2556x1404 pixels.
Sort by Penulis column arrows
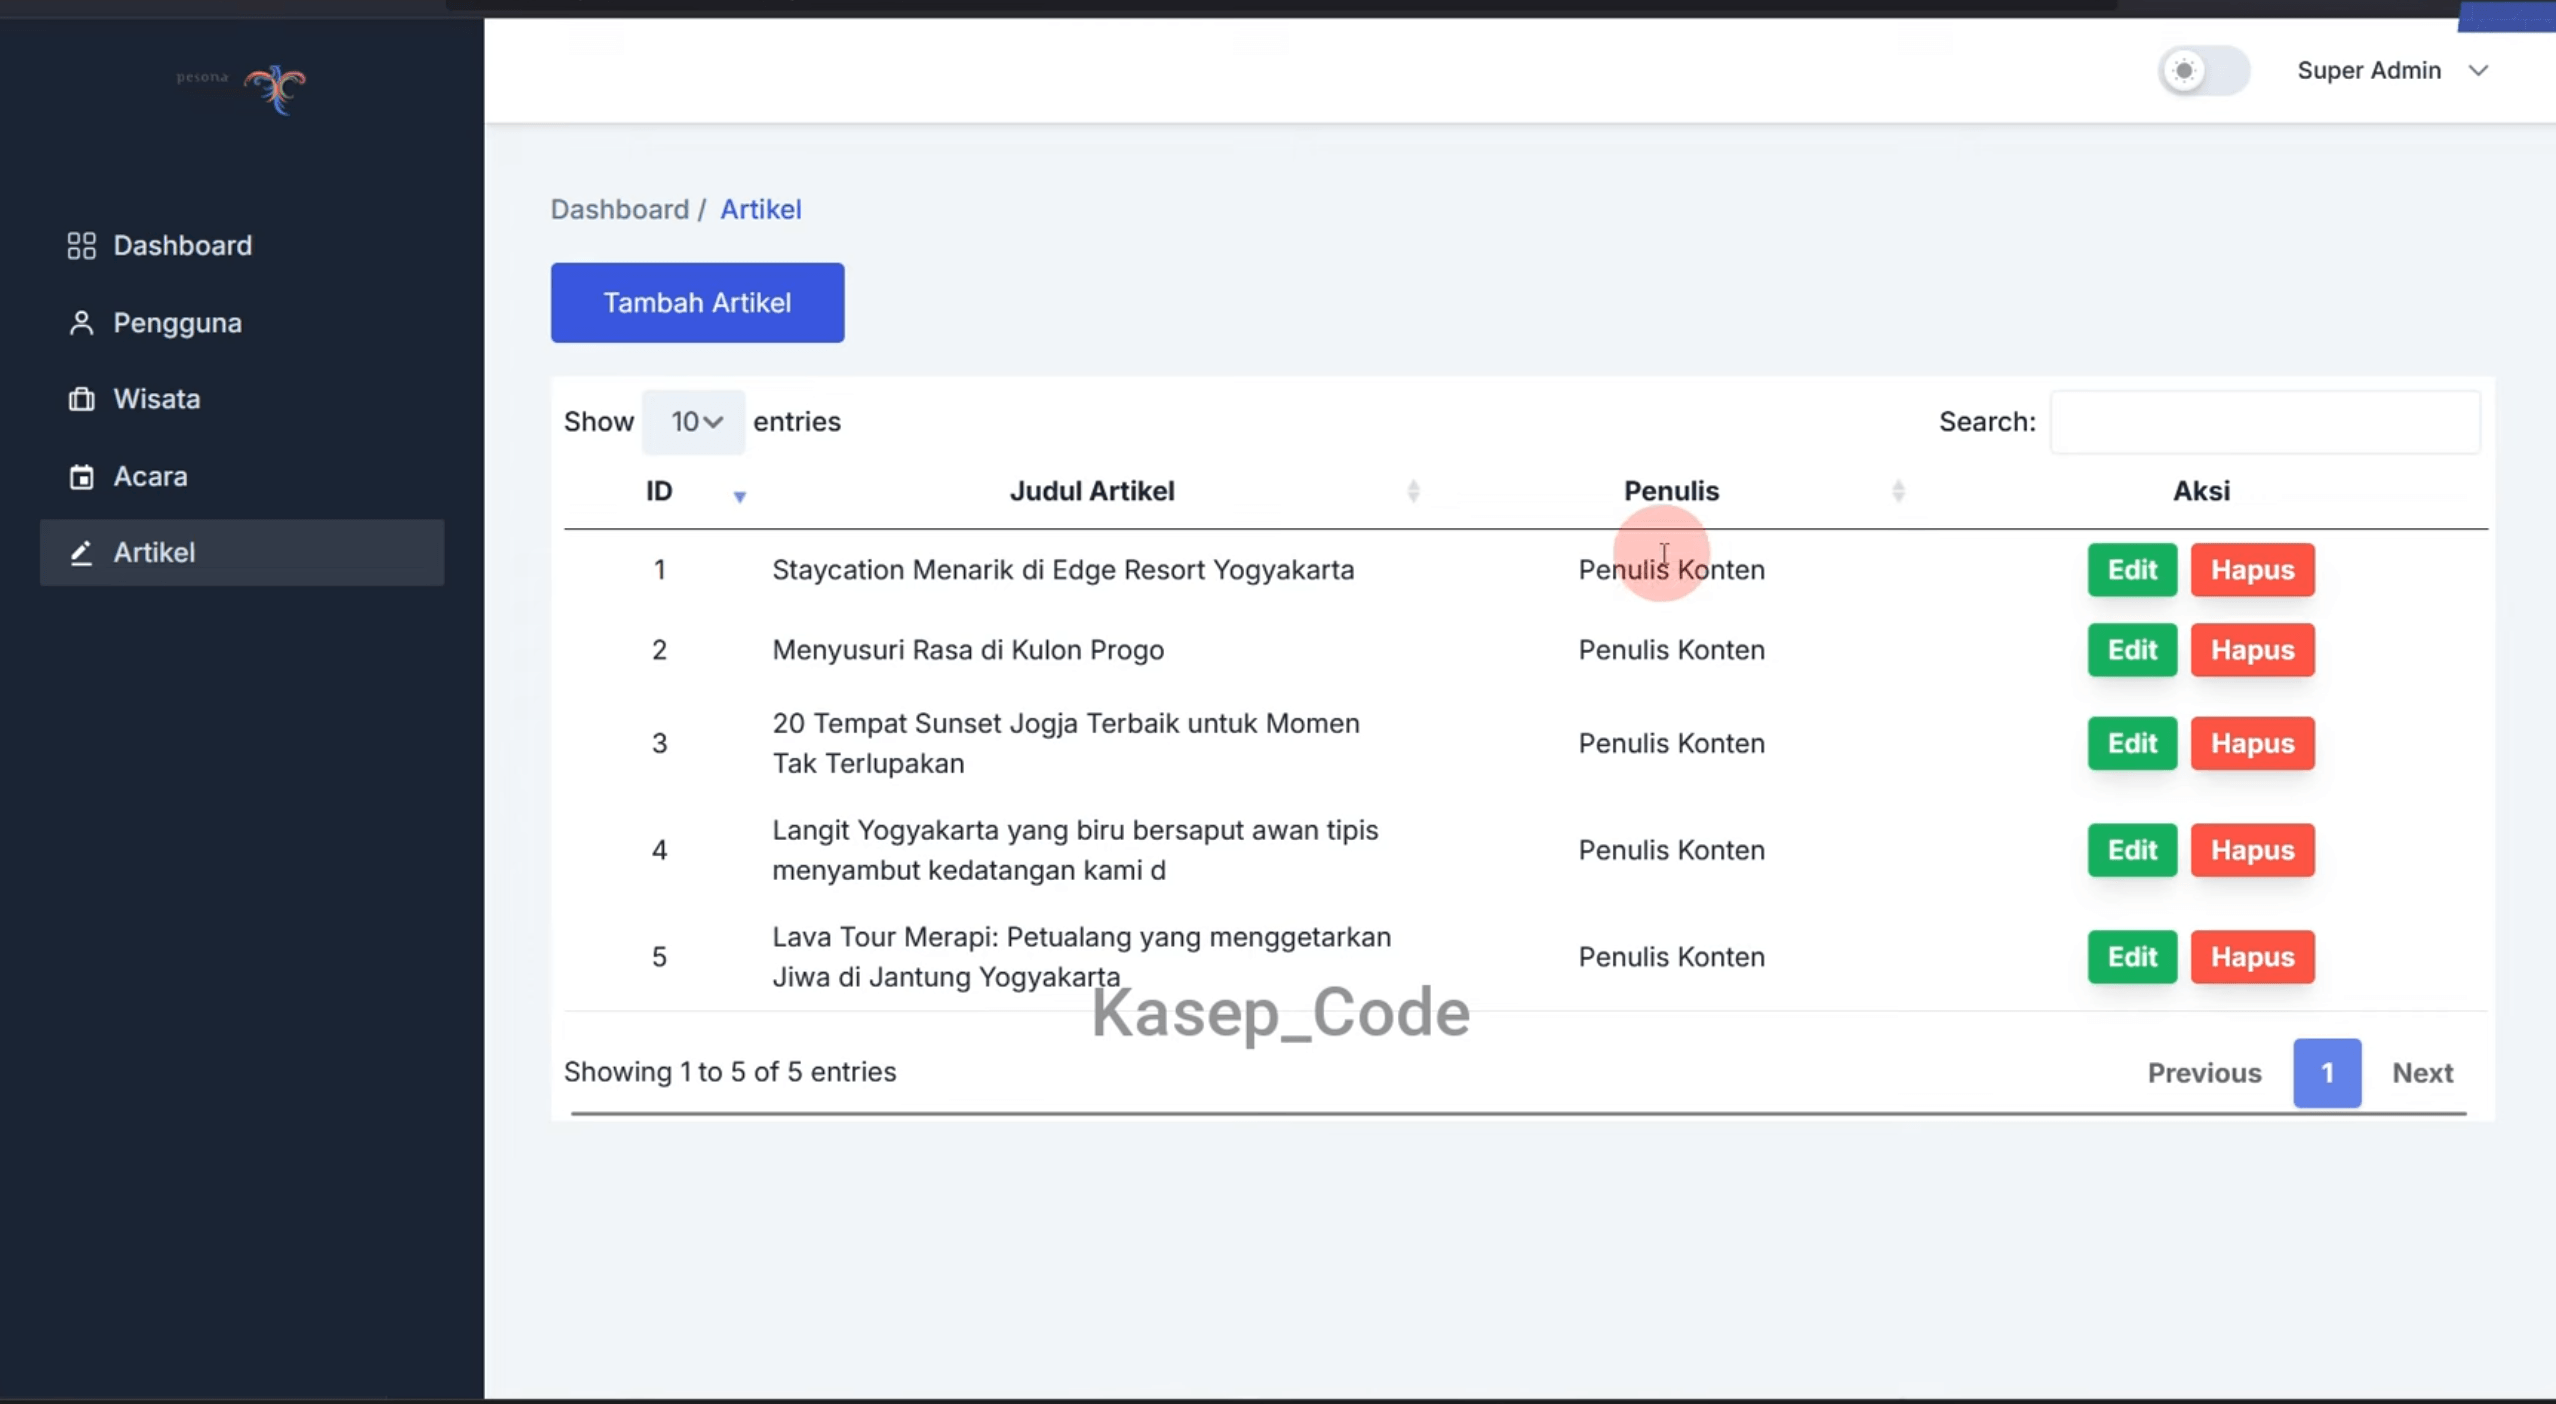(1898, 491)
